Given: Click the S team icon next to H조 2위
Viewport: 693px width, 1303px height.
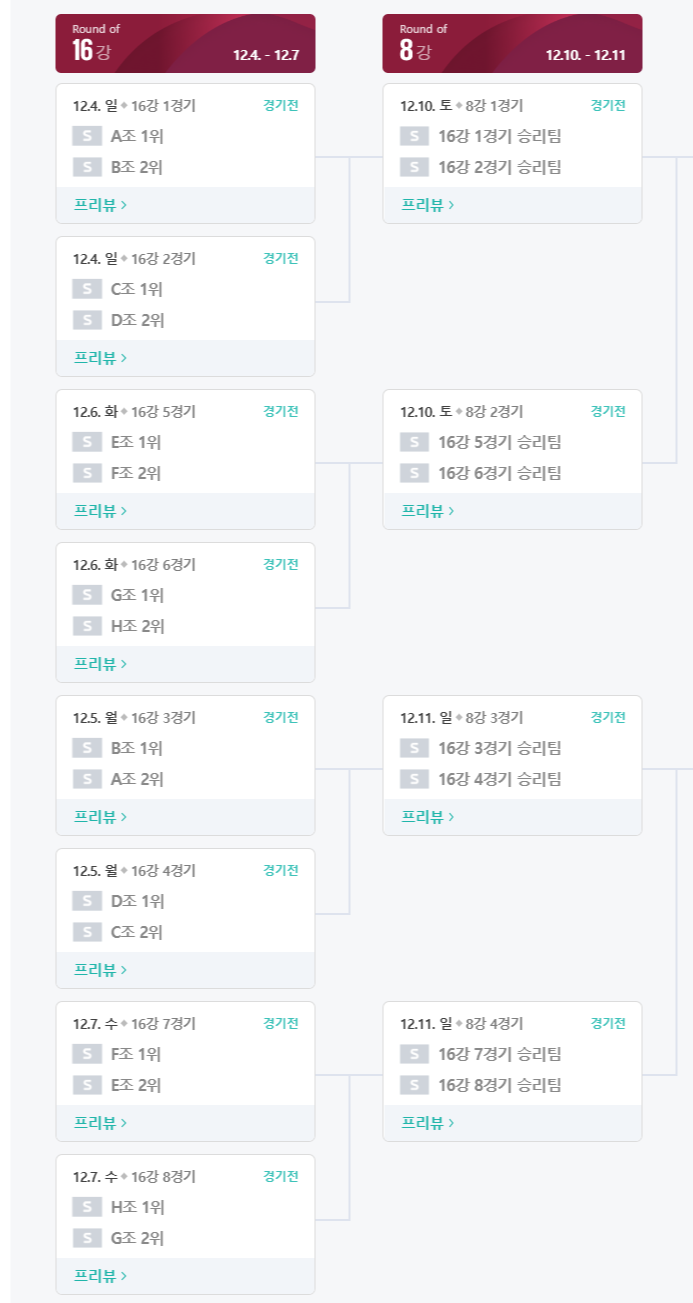Looking at the screenshot, I should (87, 626).
